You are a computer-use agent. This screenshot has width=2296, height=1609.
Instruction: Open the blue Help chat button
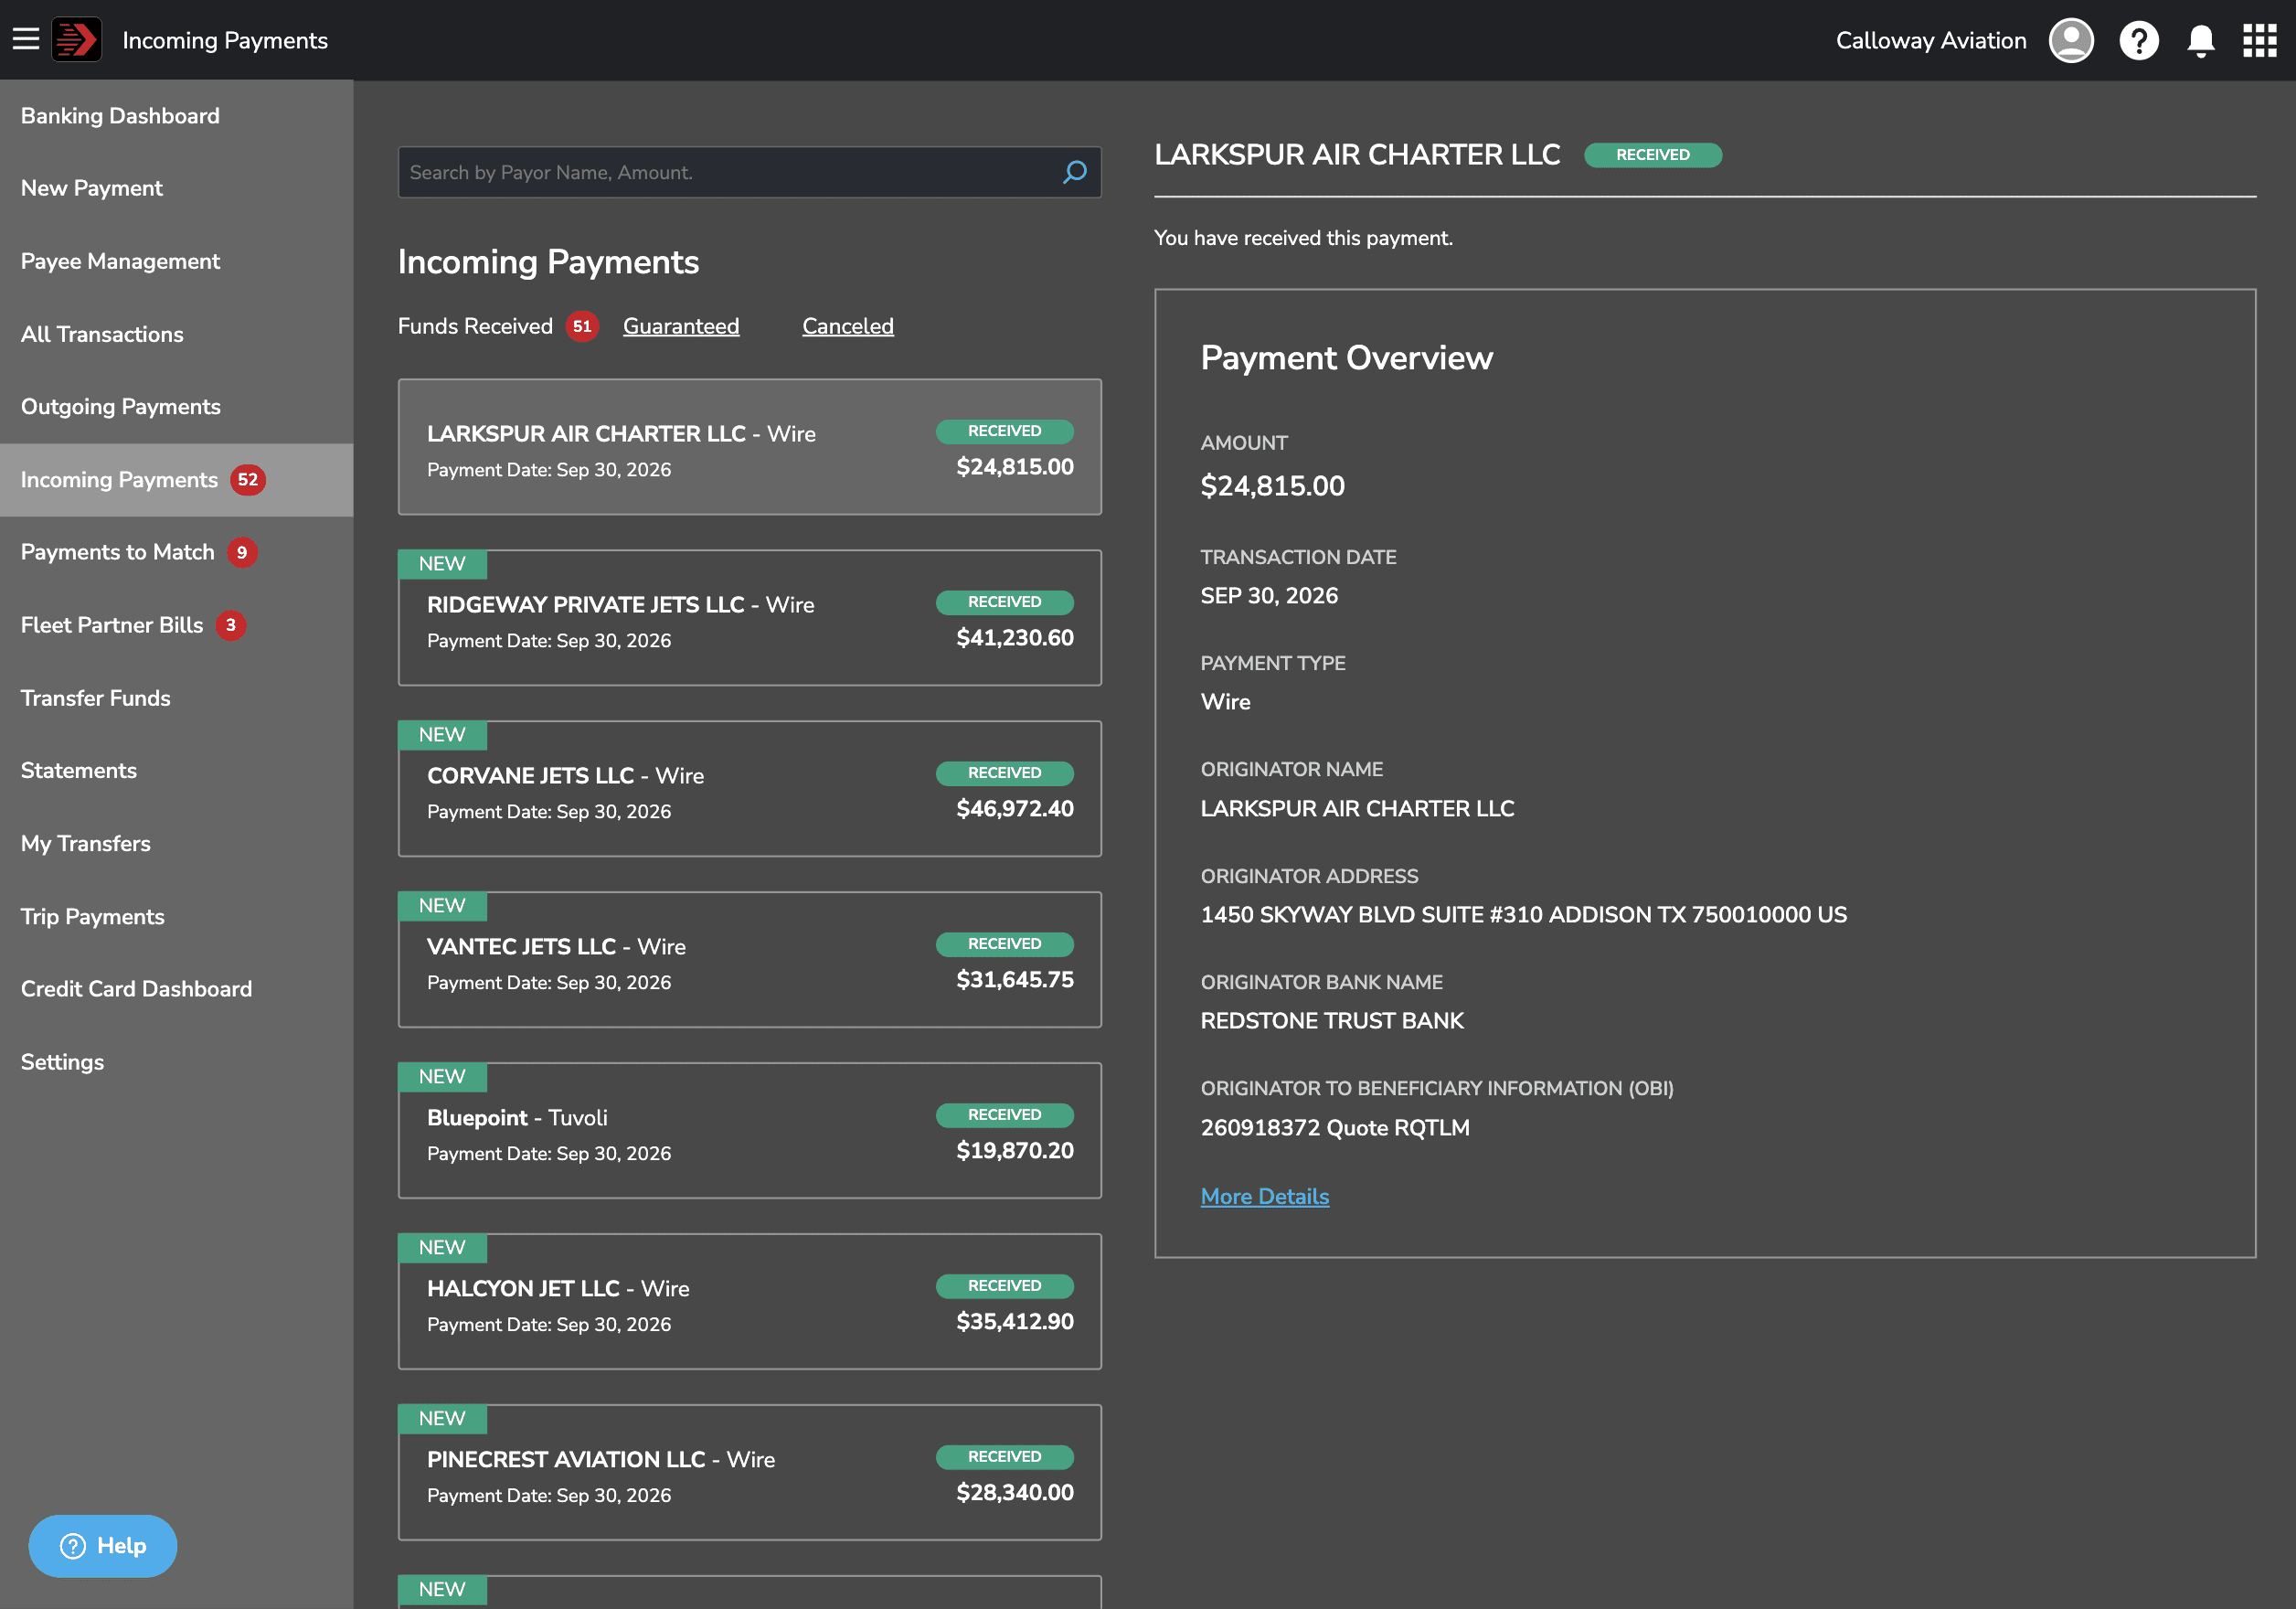tap(103, 1546)
